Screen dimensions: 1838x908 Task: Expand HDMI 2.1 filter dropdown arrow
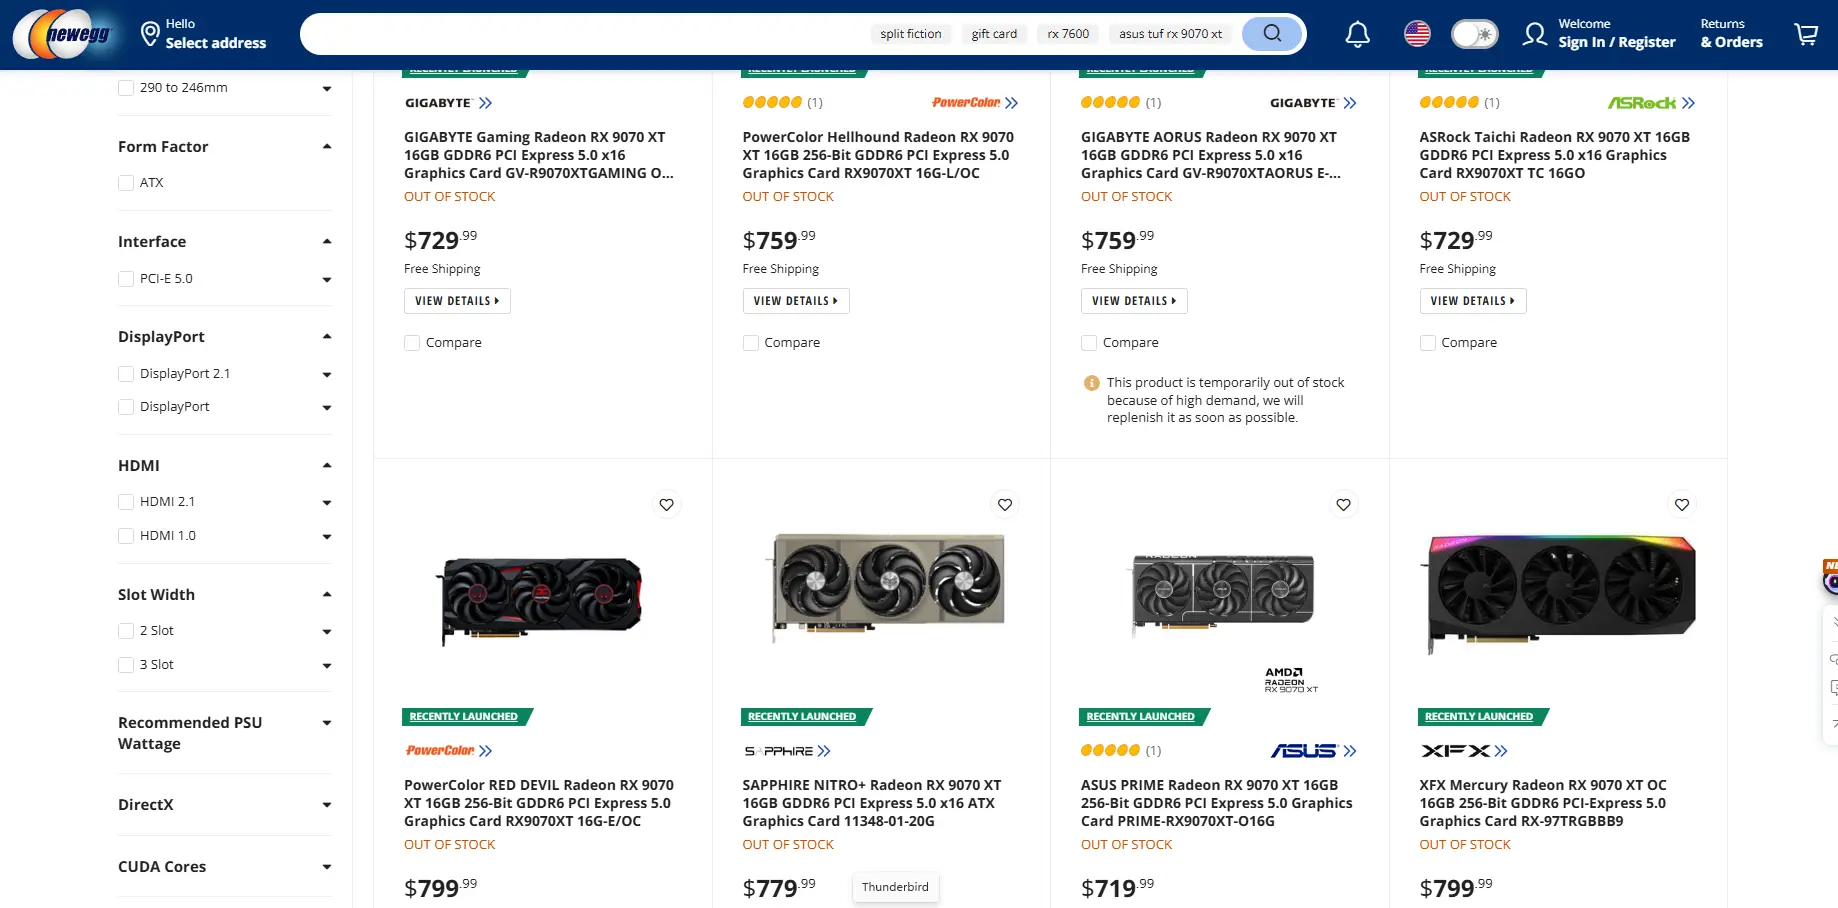326,503
